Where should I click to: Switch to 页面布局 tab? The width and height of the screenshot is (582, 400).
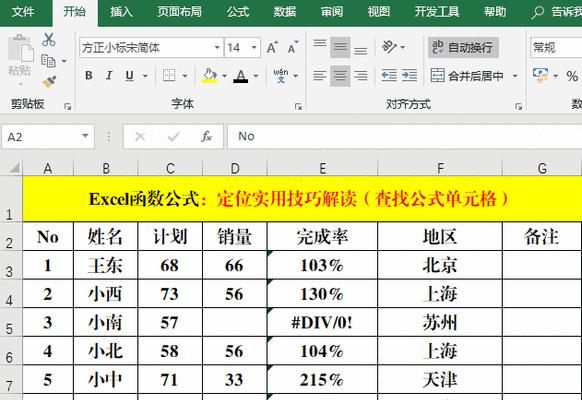click(x=180, y=12)
